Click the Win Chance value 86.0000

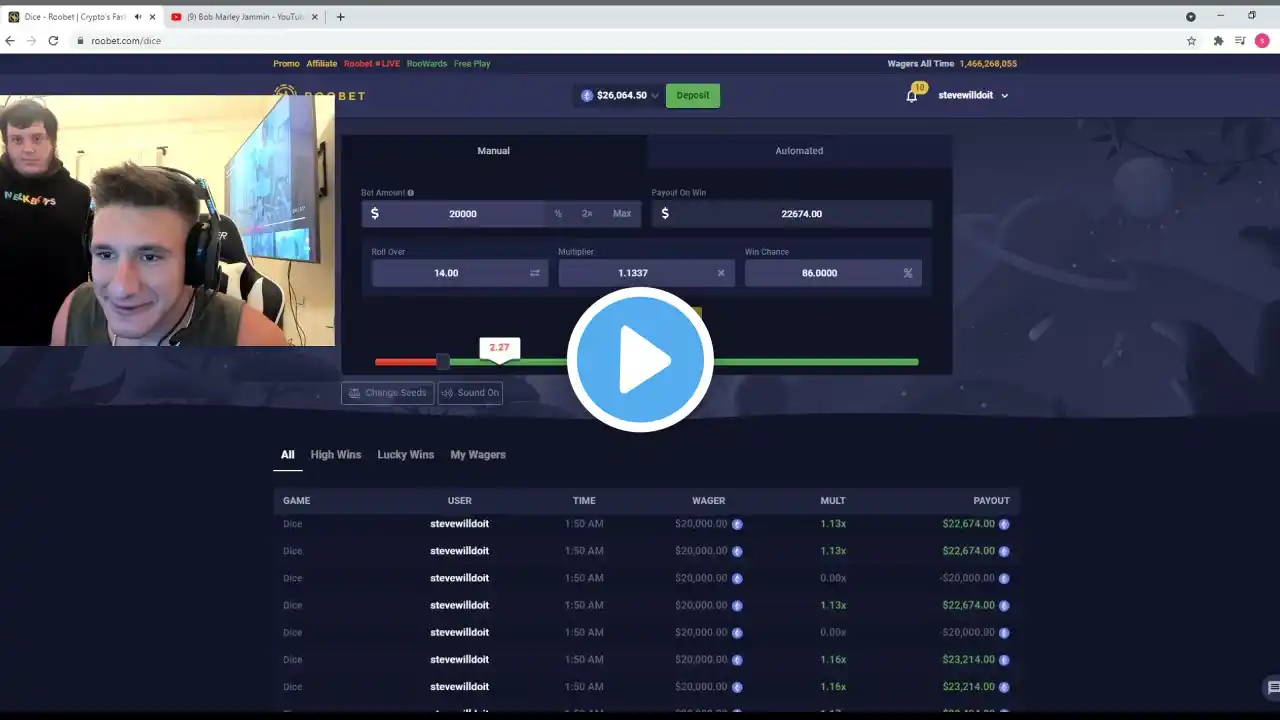[820, 273]
